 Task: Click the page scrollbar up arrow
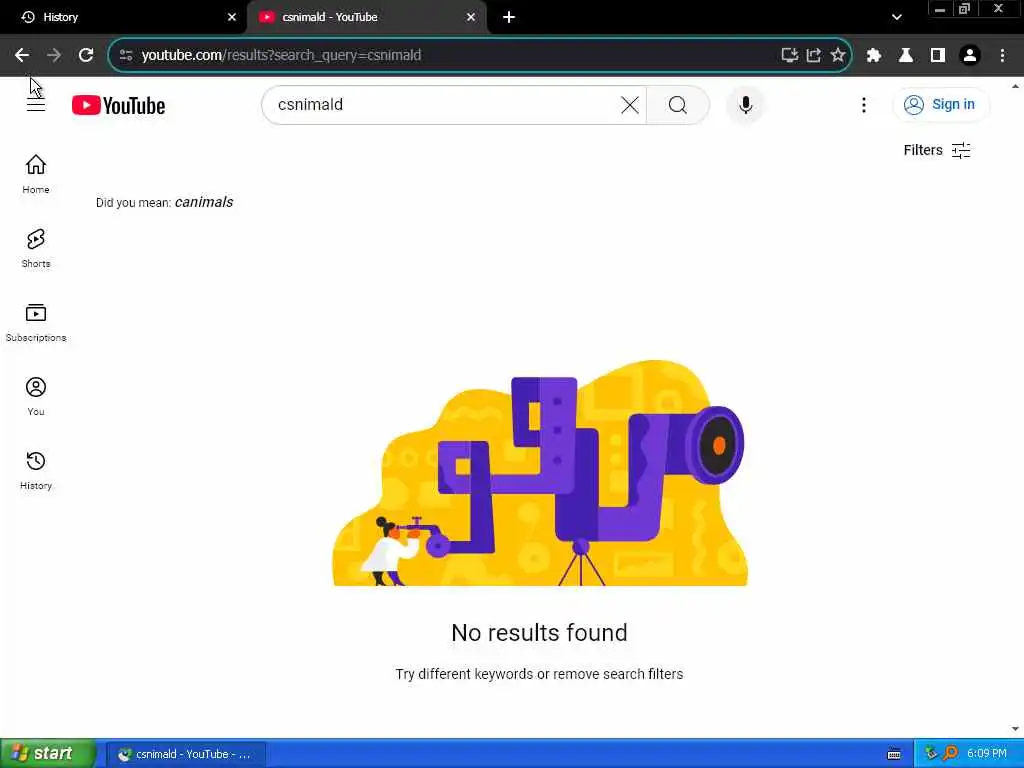[1015, 86]
